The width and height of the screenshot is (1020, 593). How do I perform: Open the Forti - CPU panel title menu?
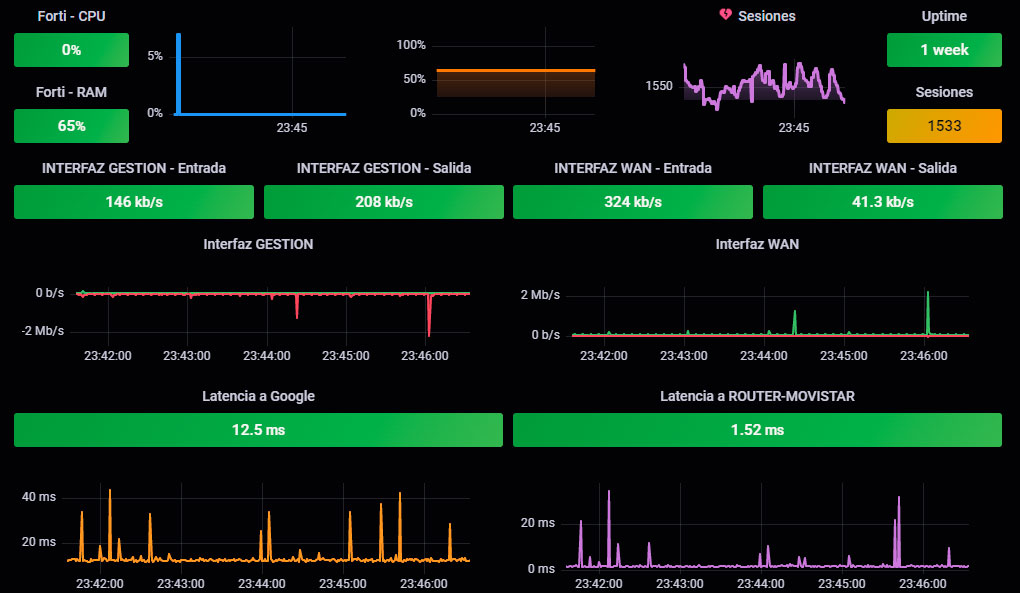click(71, 16)
